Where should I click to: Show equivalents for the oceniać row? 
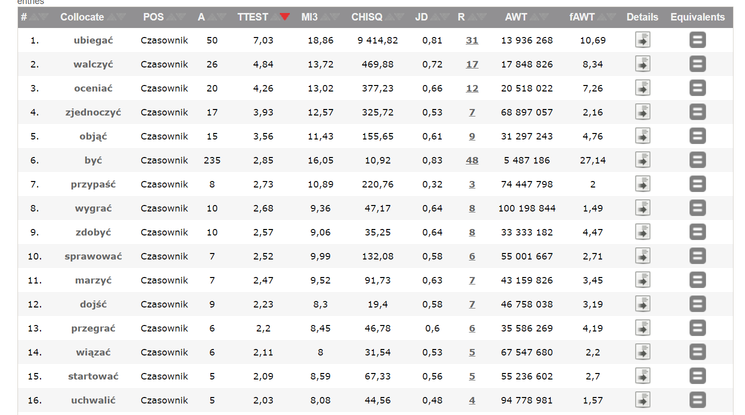pyautogui.click(x=697, y=88)
